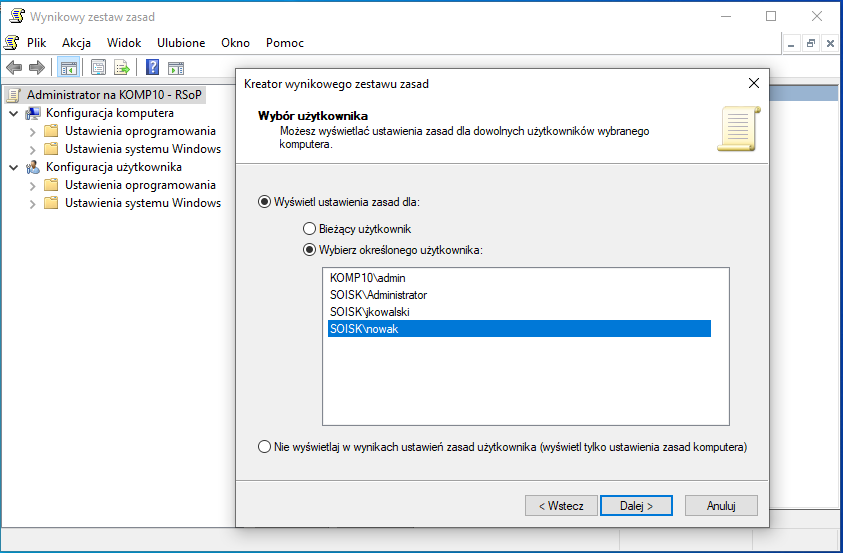The height and width of the screenshot is (553, 843).
Task: Open the Widok menu
Action: [124, 43]
